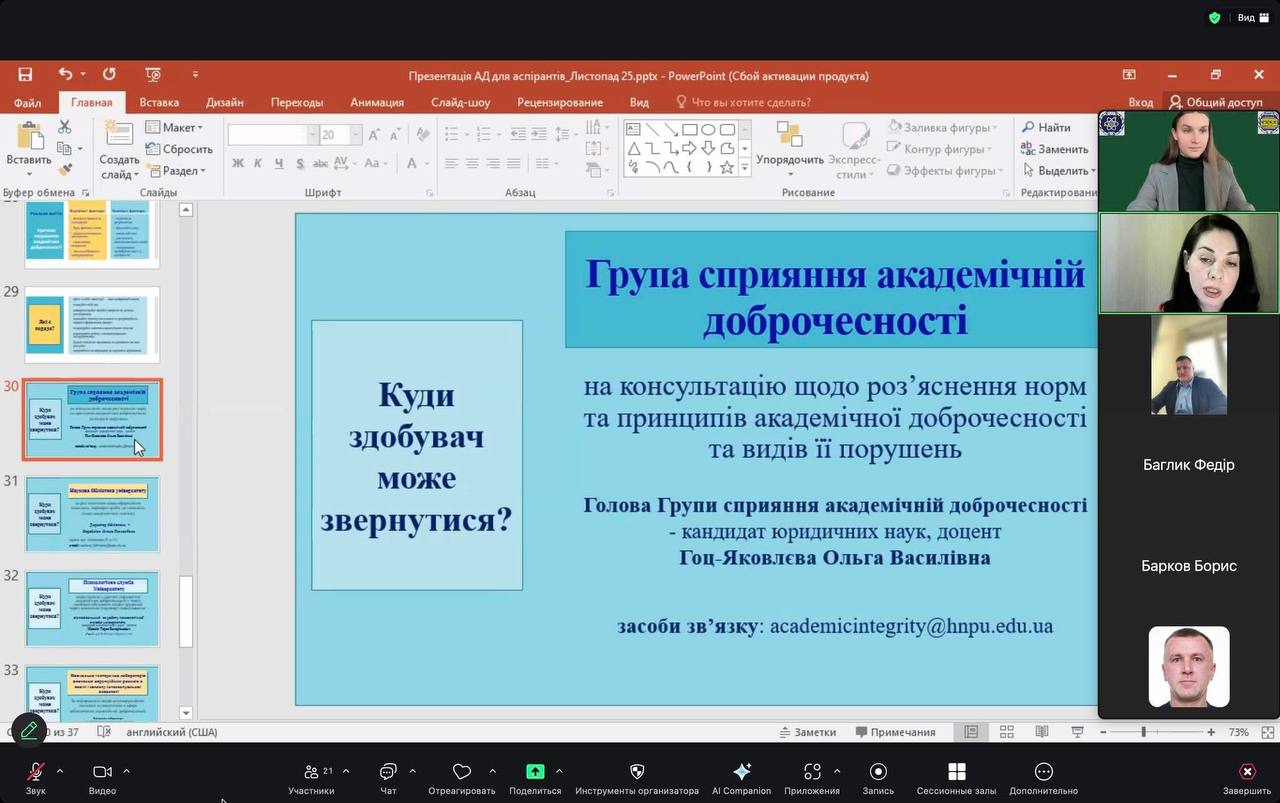The width and height of the screenshot is (1280, 803).
Task: Click the Общий доступ share button
Action: (x=1216, y=102)
